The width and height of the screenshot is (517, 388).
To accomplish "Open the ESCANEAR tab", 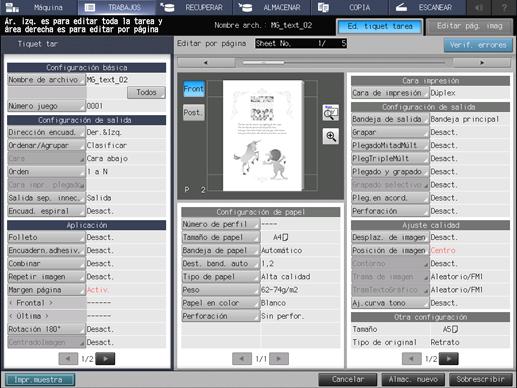I will click(427, 7).
